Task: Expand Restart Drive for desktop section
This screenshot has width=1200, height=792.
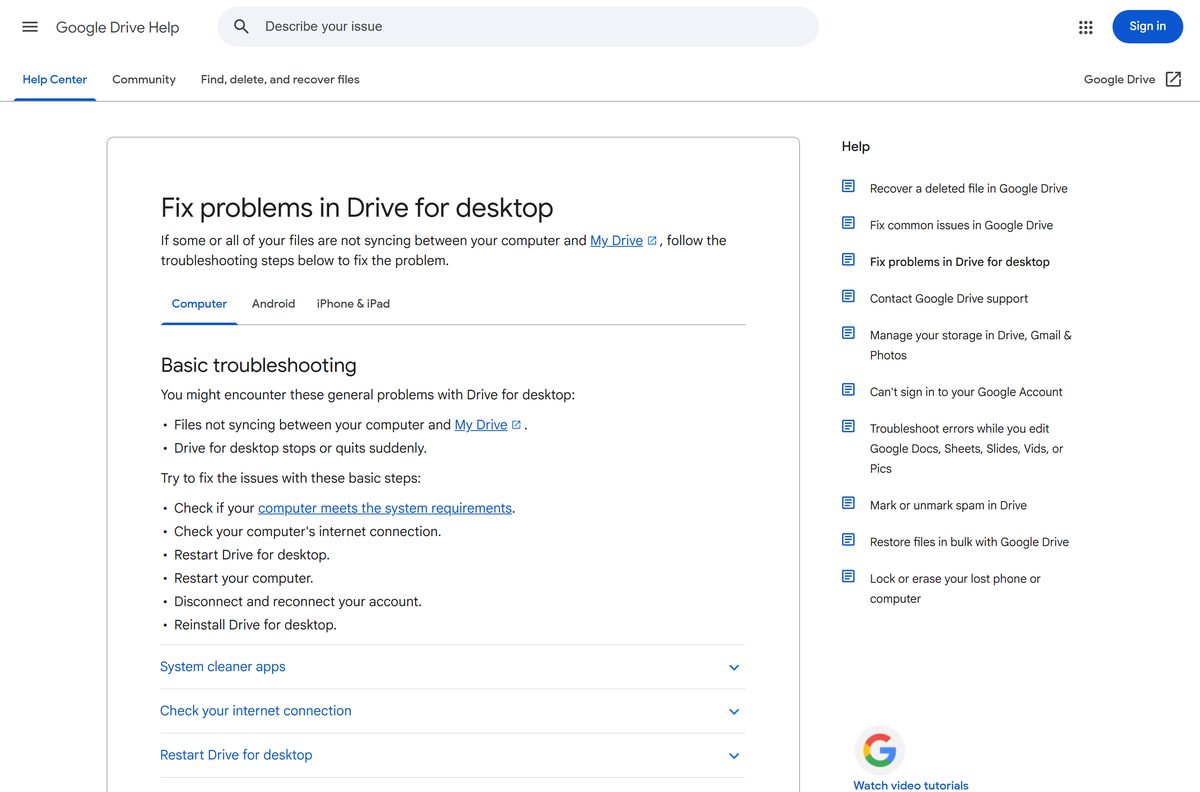Action: [x=452, y=755]
